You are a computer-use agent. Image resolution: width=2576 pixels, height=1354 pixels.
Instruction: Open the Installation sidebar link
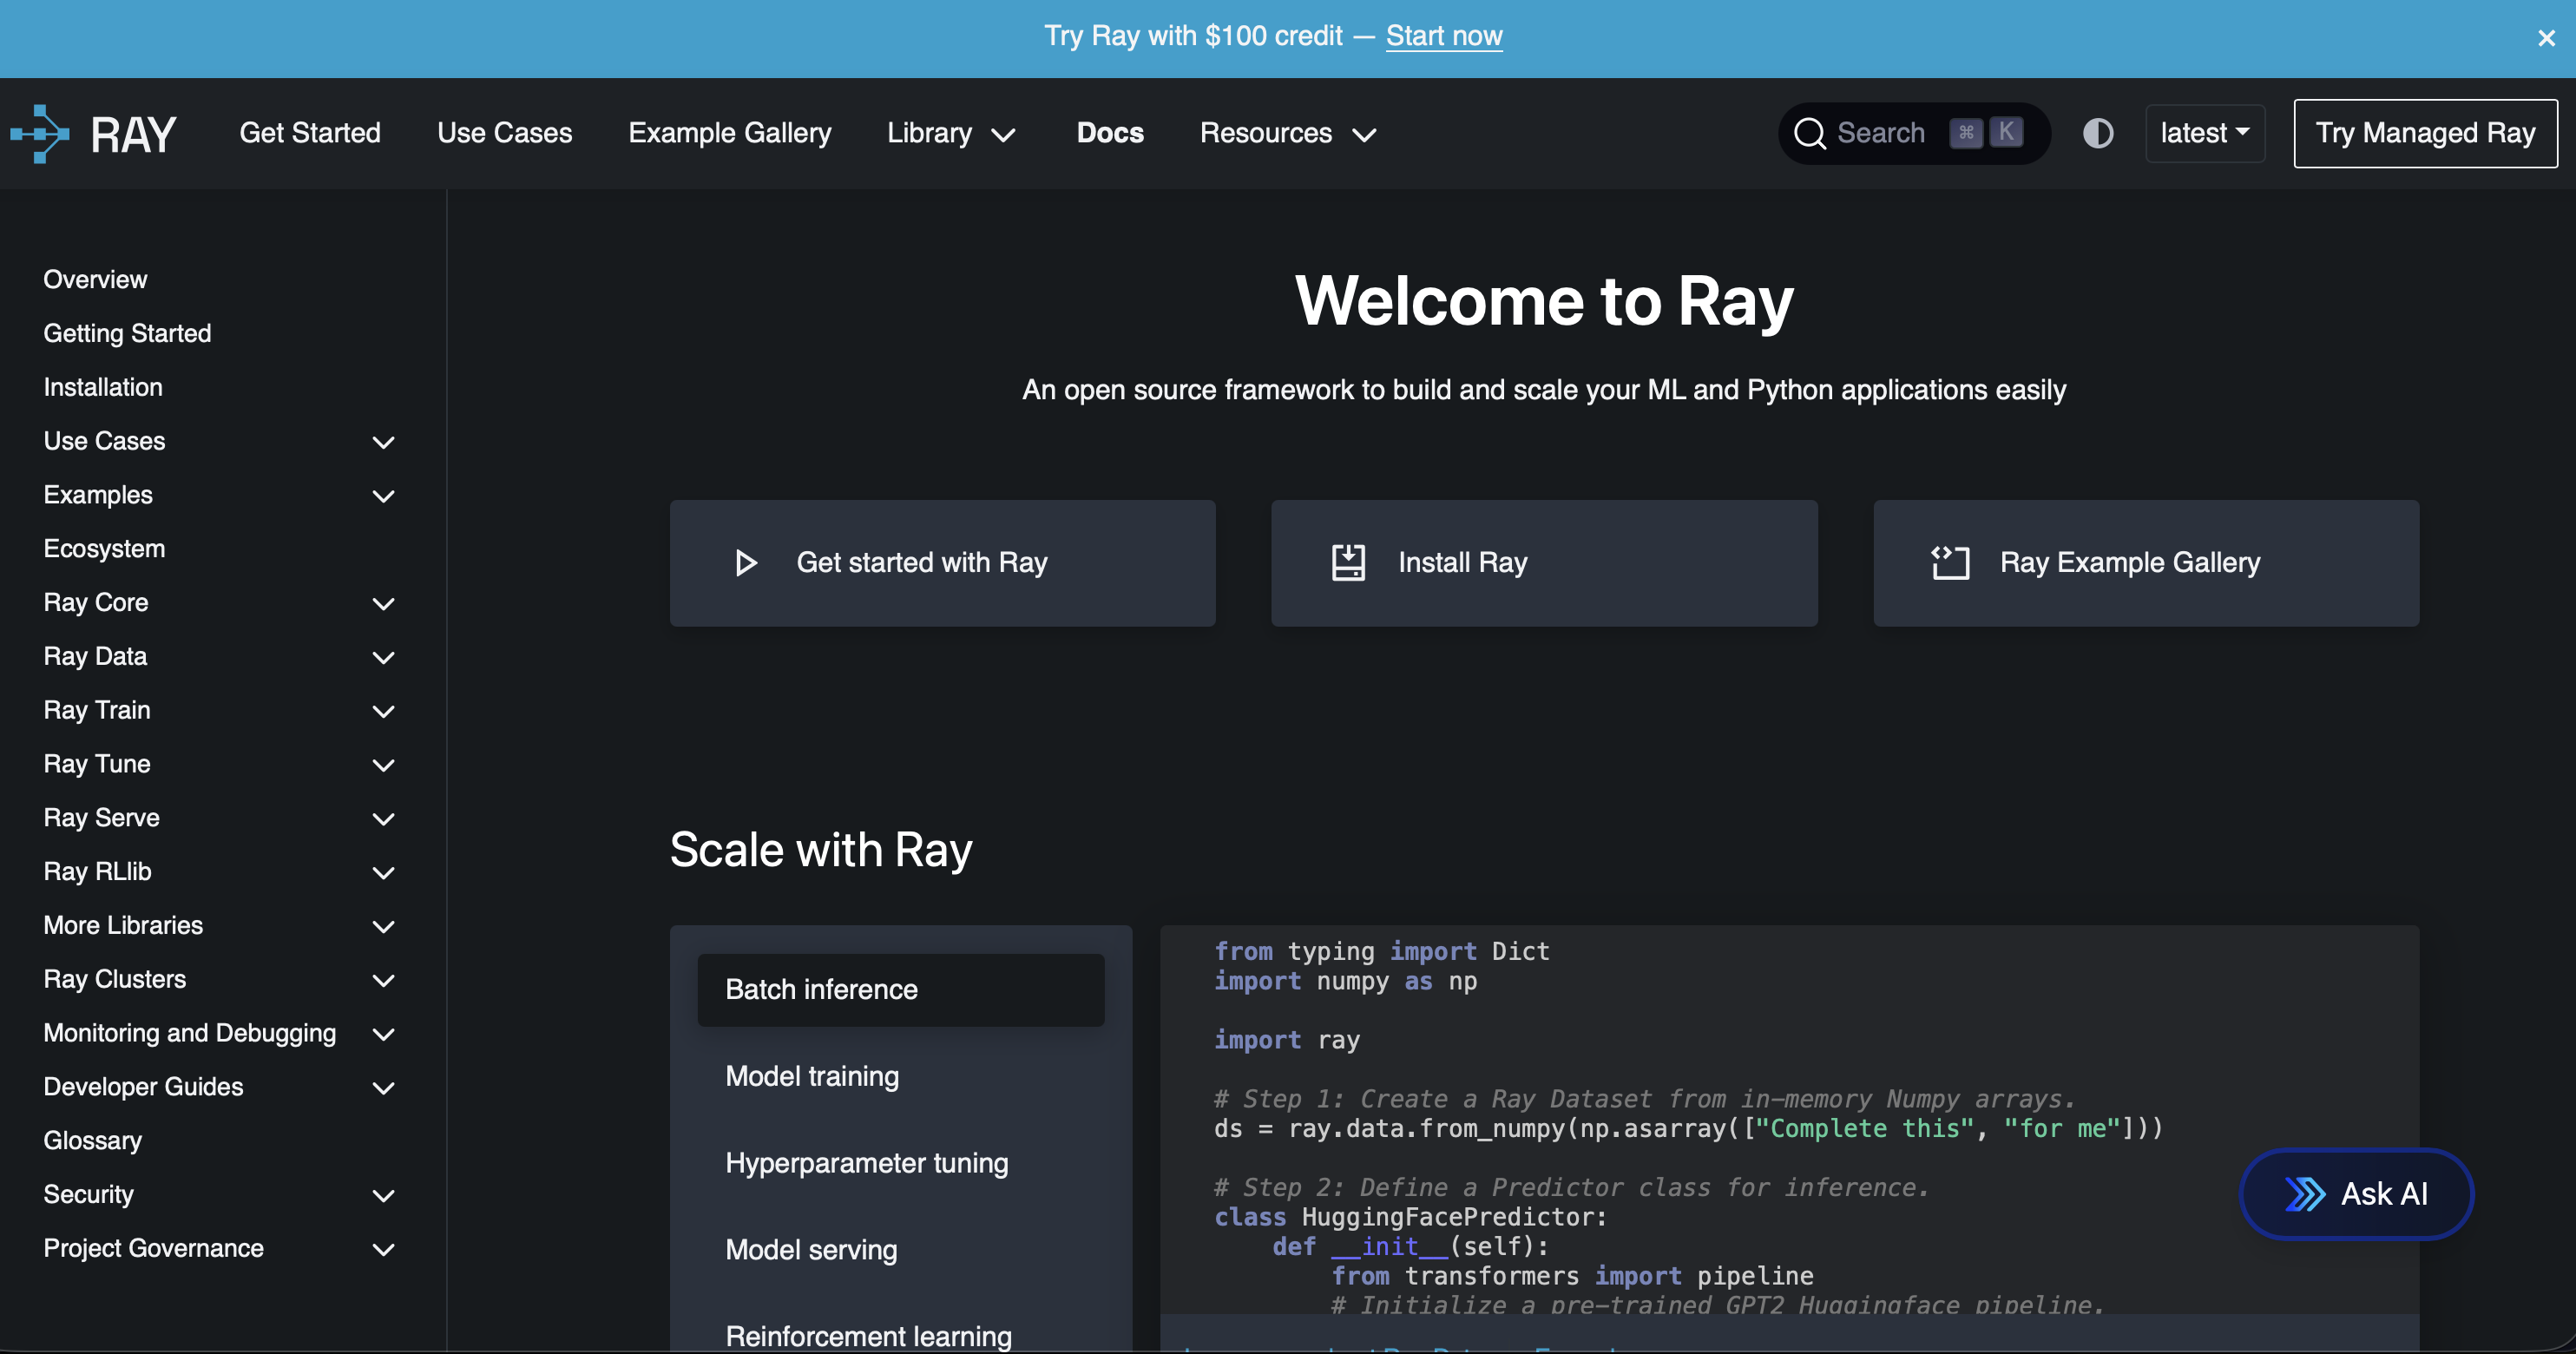pos(103,388)
